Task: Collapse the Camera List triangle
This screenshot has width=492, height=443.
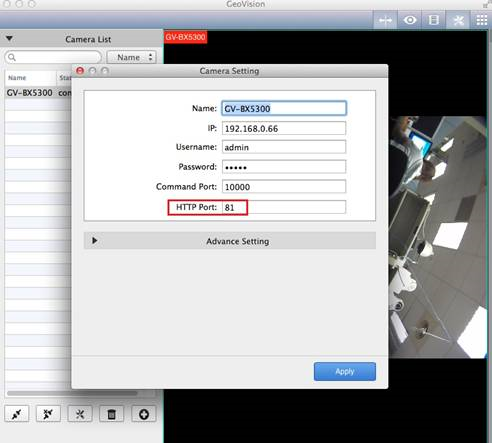Action: coord(9,39)
